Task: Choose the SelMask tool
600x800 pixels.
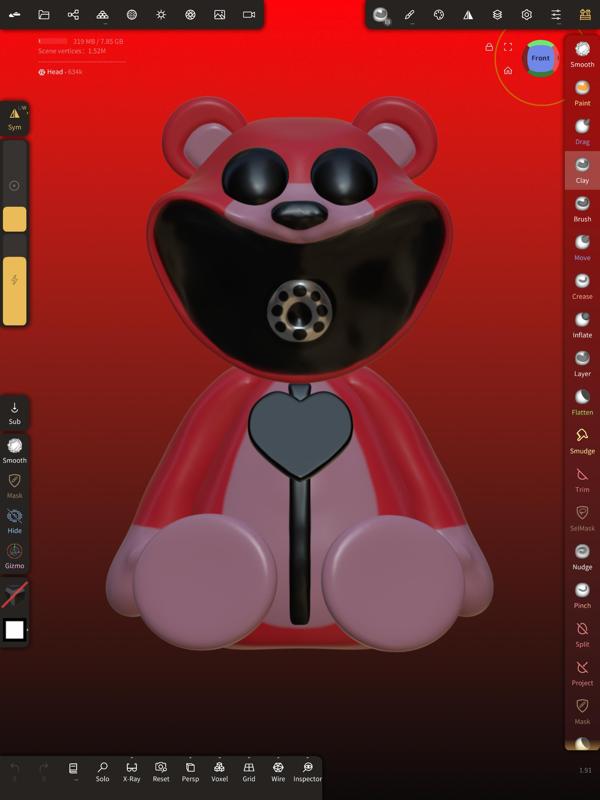Action: pyautogui.click(x=582, y=518)
